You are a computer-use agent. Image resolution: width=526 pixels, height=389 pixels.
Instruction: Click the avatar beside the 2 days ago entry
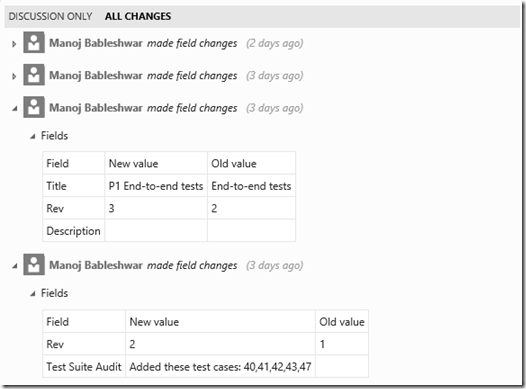coord(34,42)
